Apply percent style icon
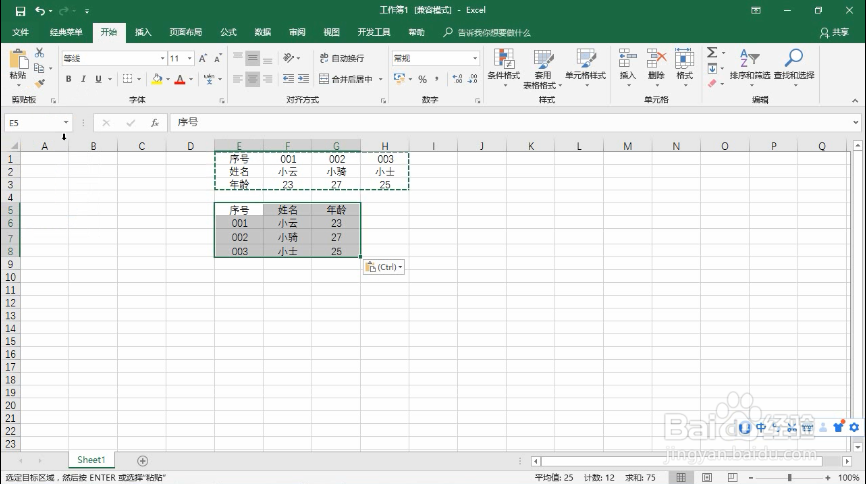The height and width of the screenshot is (484, 866). pyautogui.click(x=423, y=79)
